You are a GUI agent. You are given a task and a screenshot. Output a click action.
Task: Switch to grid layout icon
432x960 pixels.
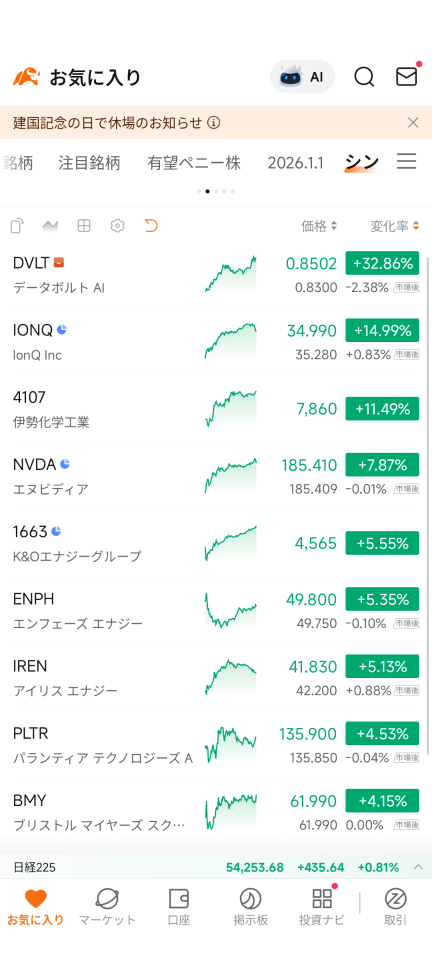pyautogui.click(x=84, y=226)
